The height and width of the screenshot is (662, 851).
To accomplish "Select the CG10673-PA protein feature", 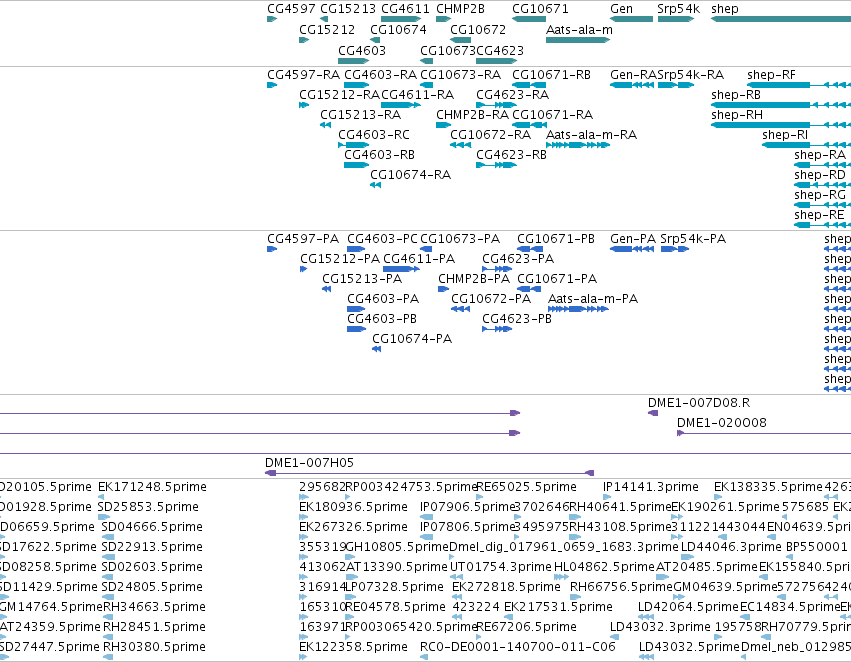I will [427, 249].
